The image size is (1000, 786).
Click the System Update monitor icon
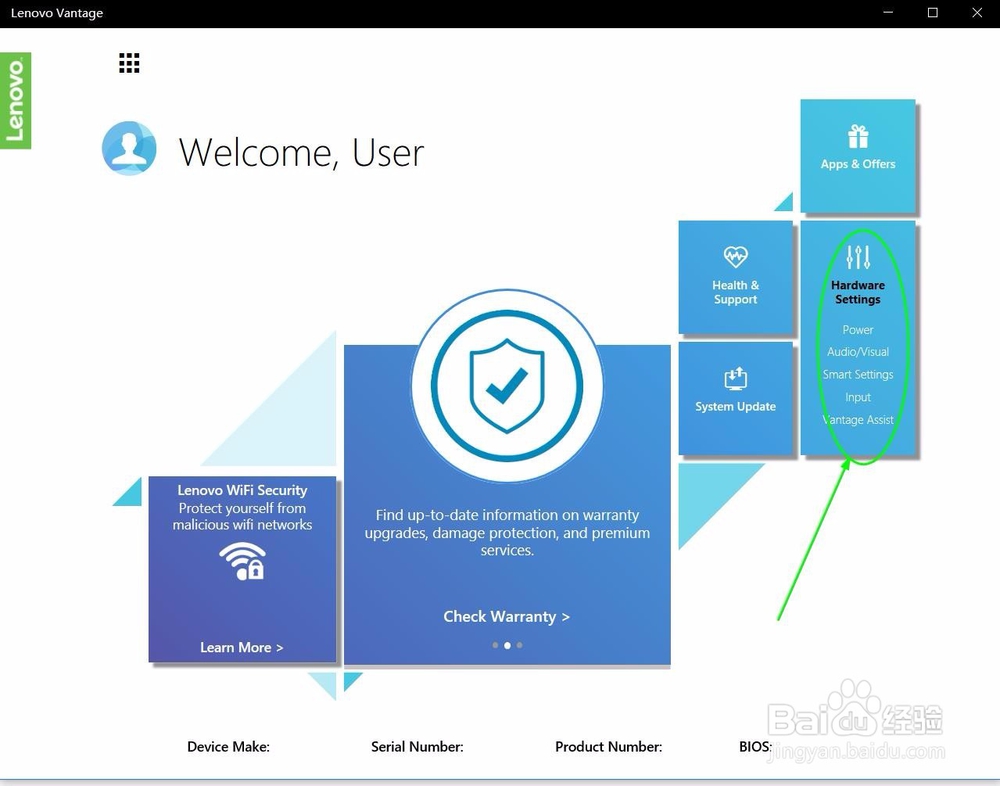pyautogui.click(x=735, y=378)
